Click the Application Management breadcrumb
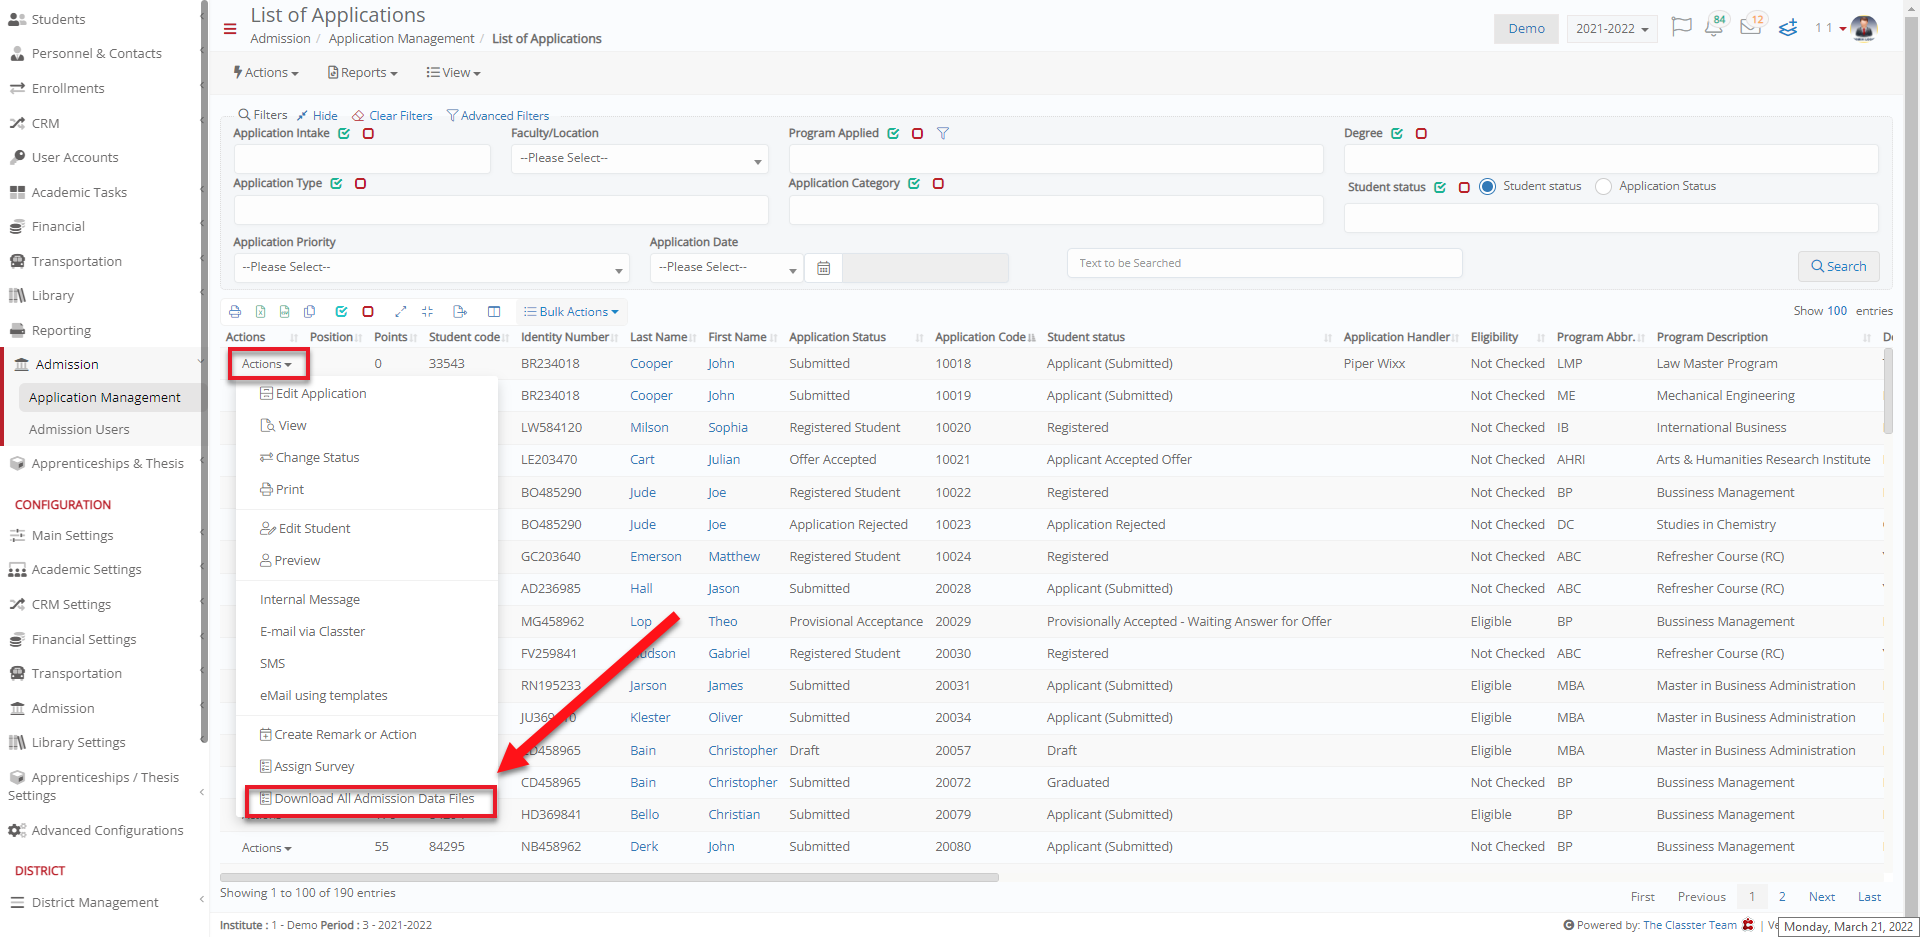This screenshot has width=1920, height=937. [x=401, y=38]
